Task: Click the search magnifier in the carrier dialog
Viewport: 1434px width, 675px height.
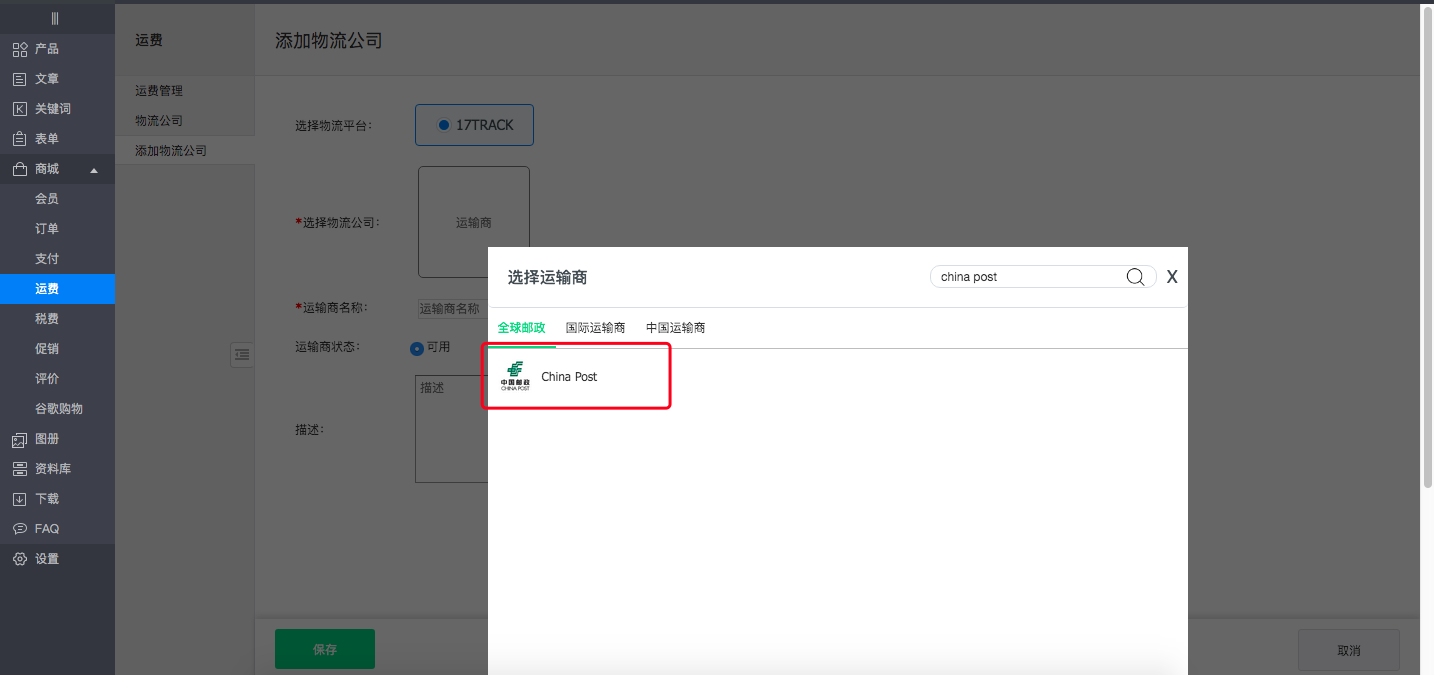Action: click(1135, 276)
